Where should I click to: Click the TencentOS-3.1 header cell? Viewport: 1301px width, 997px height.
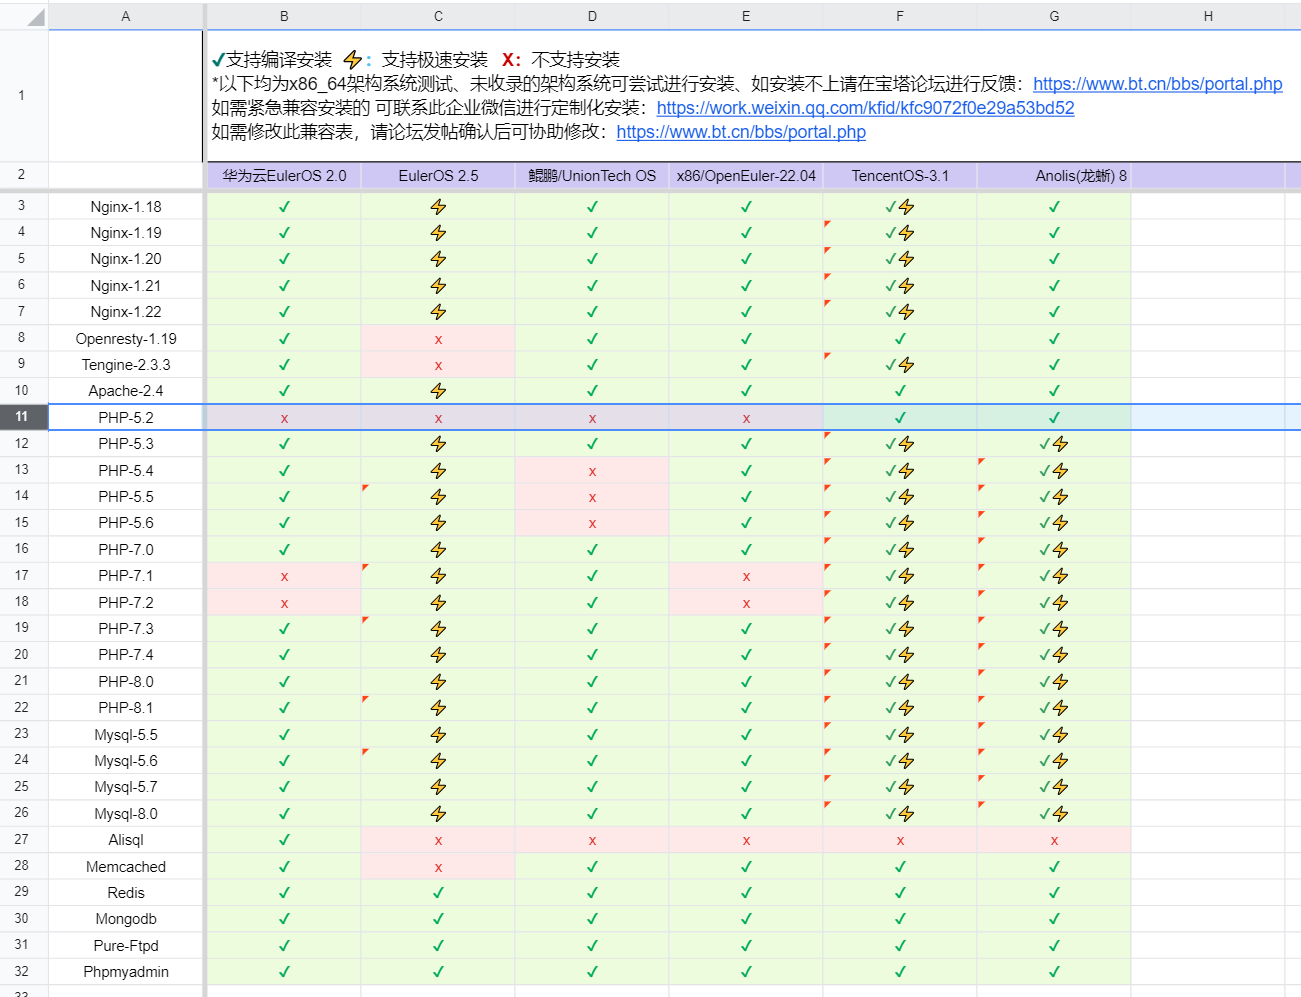click(x=900, y=176)
